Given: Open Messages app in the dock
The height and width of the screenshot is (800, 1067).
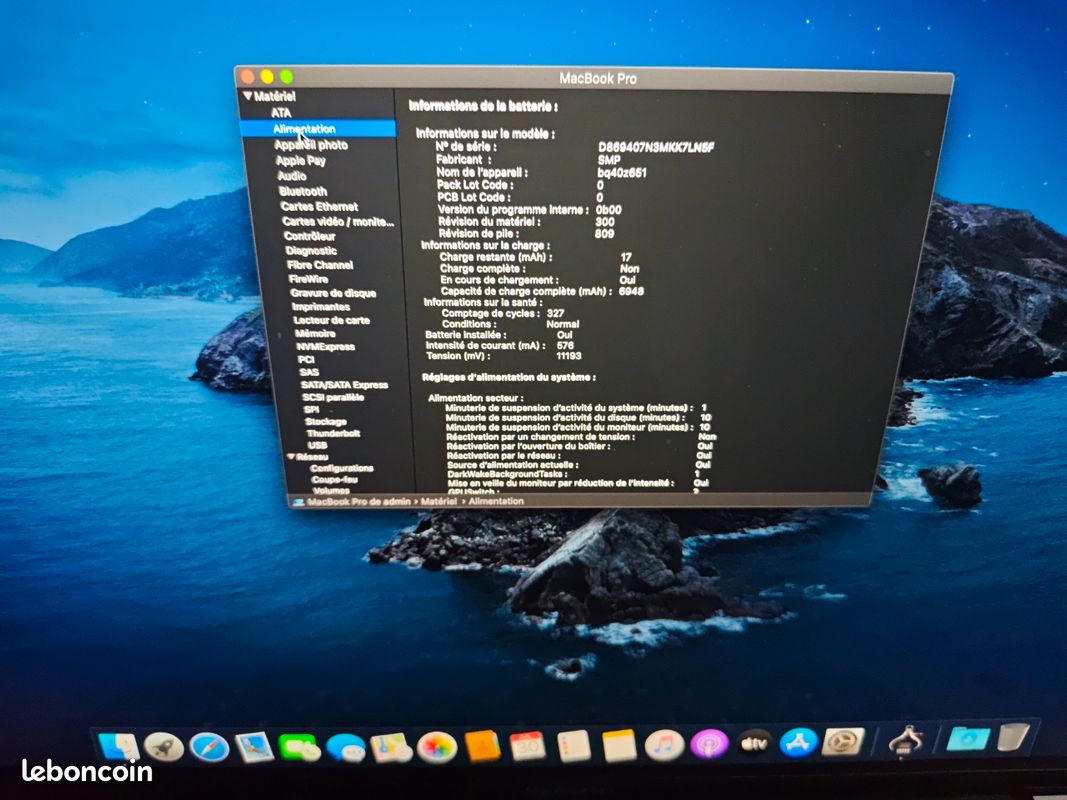Looking at the screenshot, I should (x=346, y=748).
